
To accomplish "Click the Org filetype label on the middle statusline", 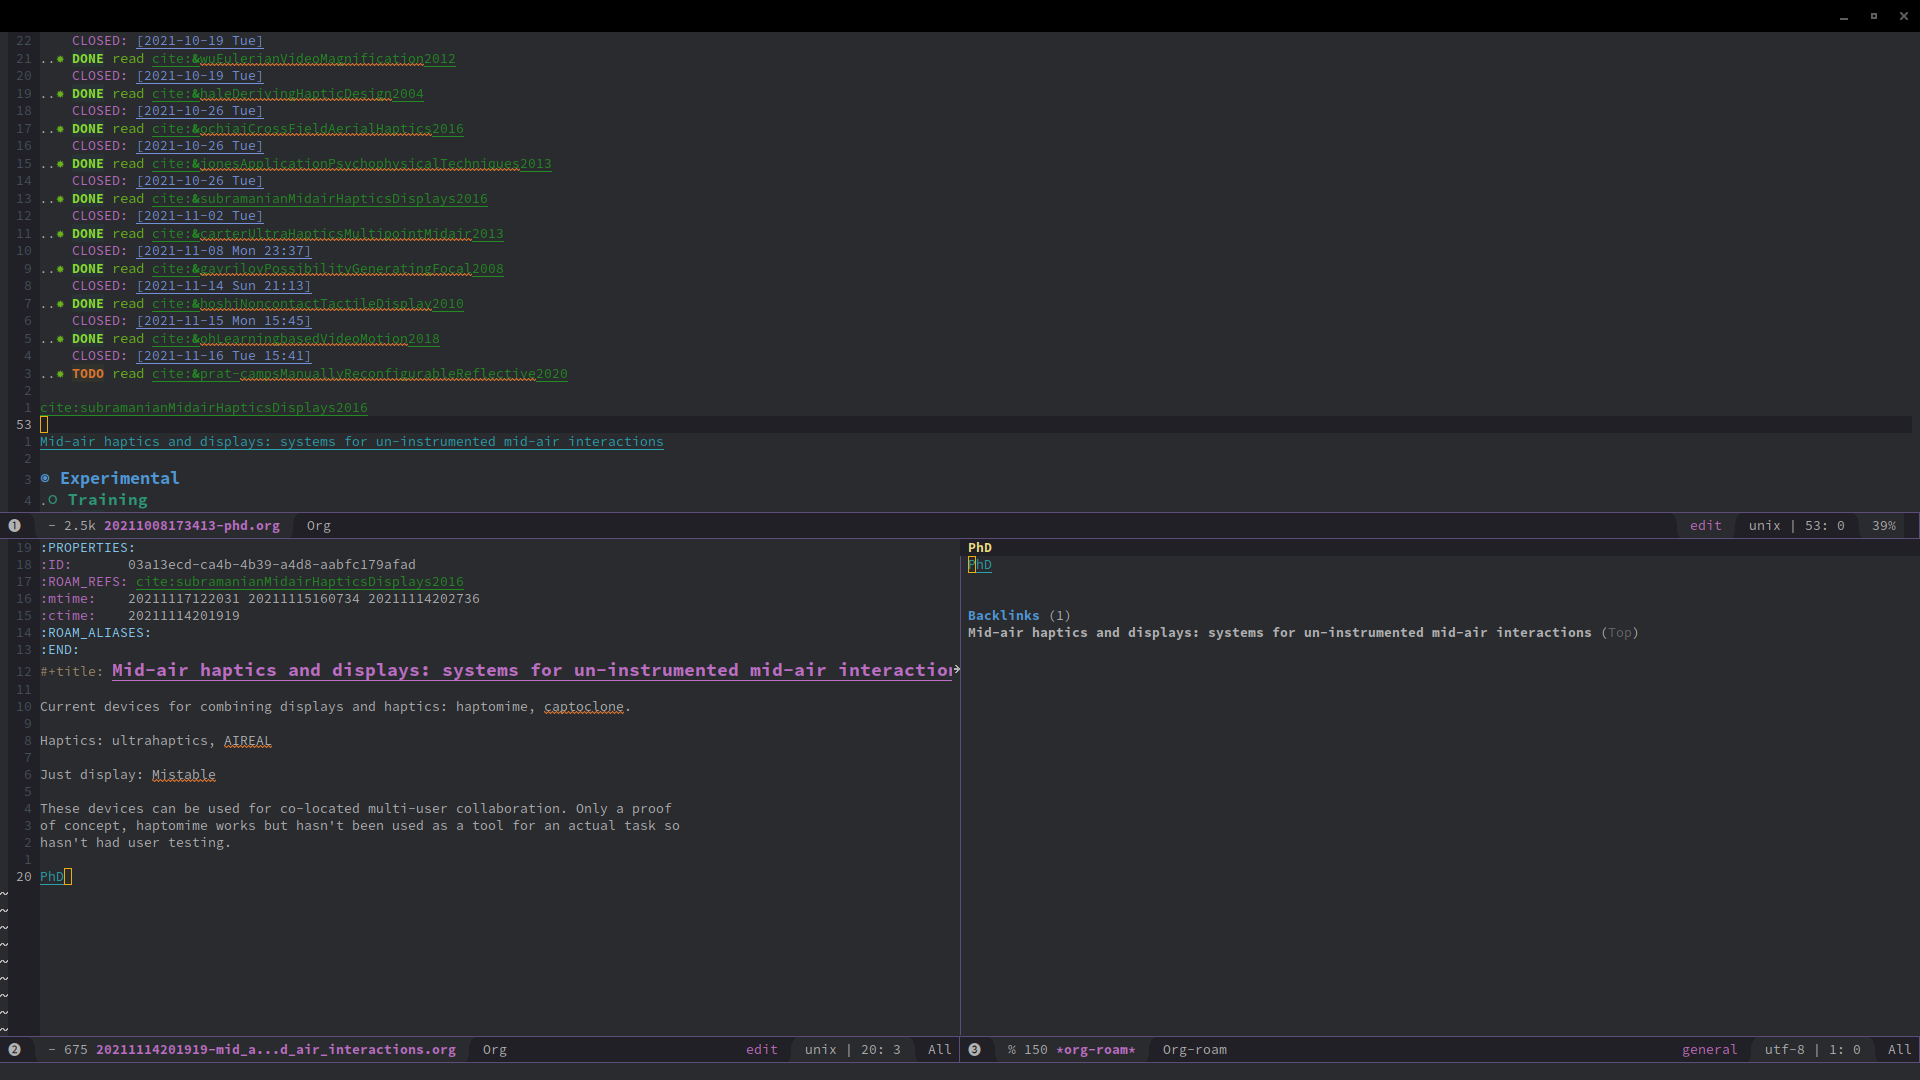I will [318, 525].
